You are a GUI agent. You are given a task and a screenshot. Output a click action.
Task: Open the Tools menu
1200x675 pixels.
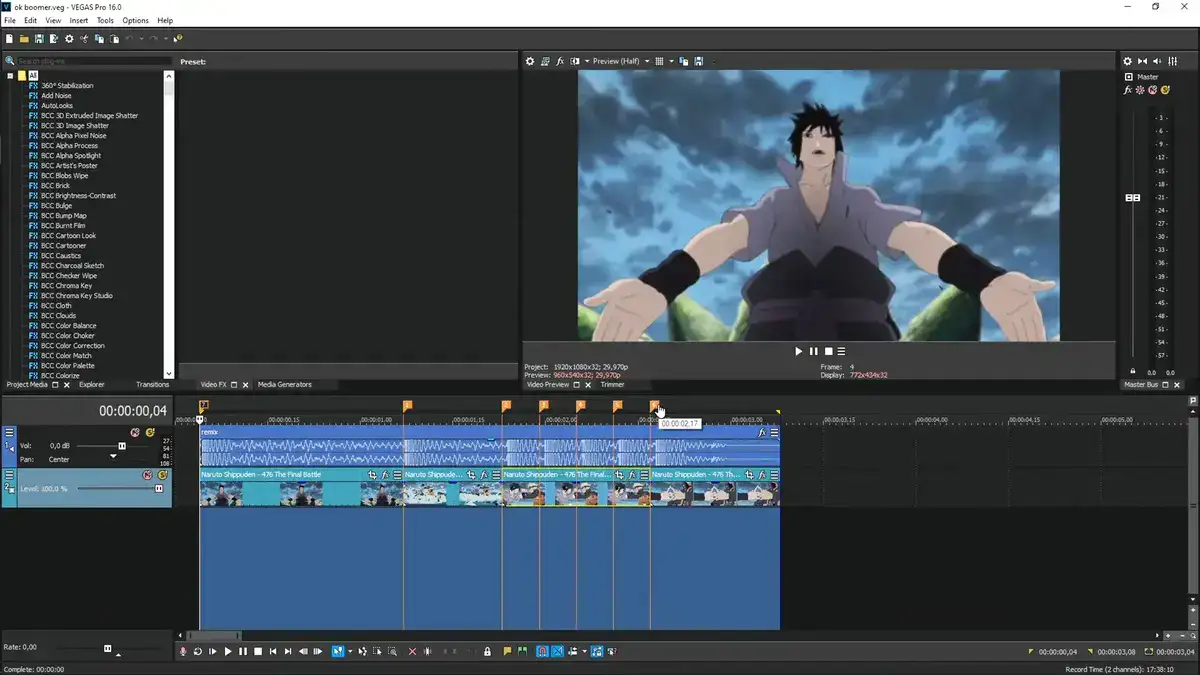(x=105, y=20)
